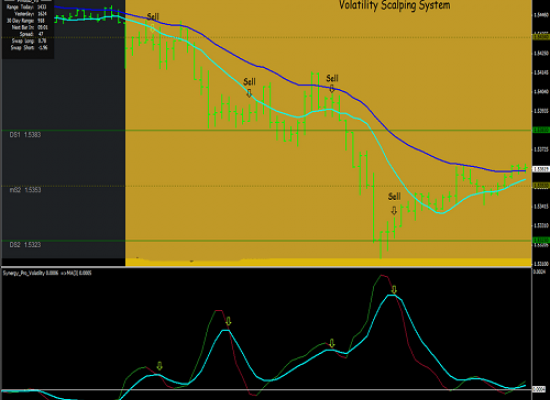Viewport: 550px width, 400px height.
Task: Click the leftmost Sell arrow on the price chart
Action: coord(153,28)
